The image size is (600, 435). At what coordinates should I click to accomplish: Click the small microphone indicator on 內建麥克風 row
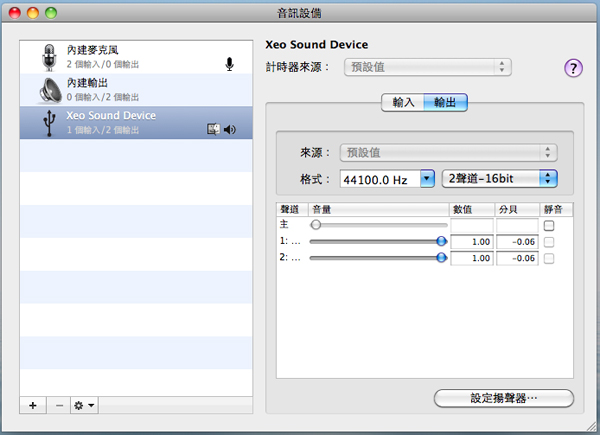(229, 64)
